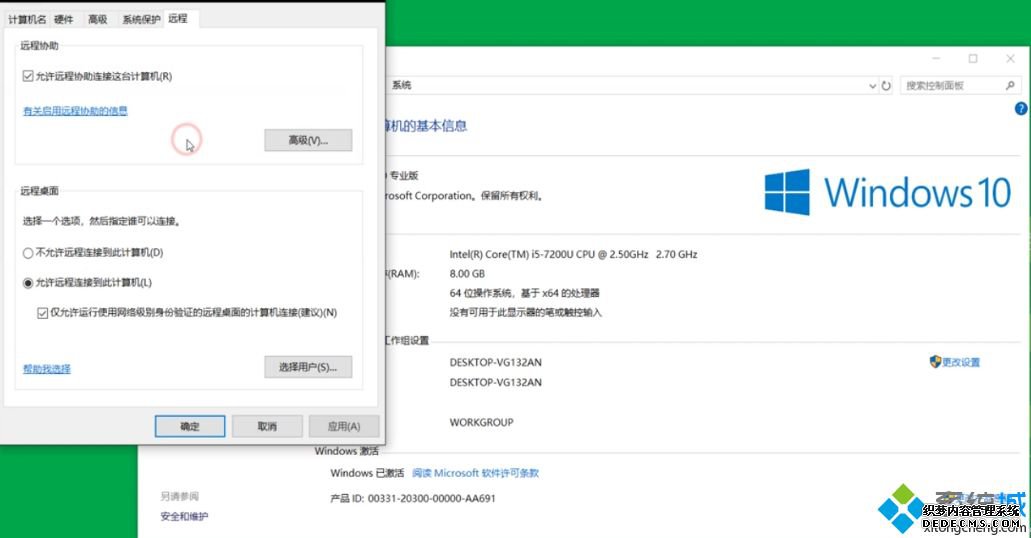Click the 选择用户(S)... button
Screen dimensions: 1031x538
(x=308, y=367)
